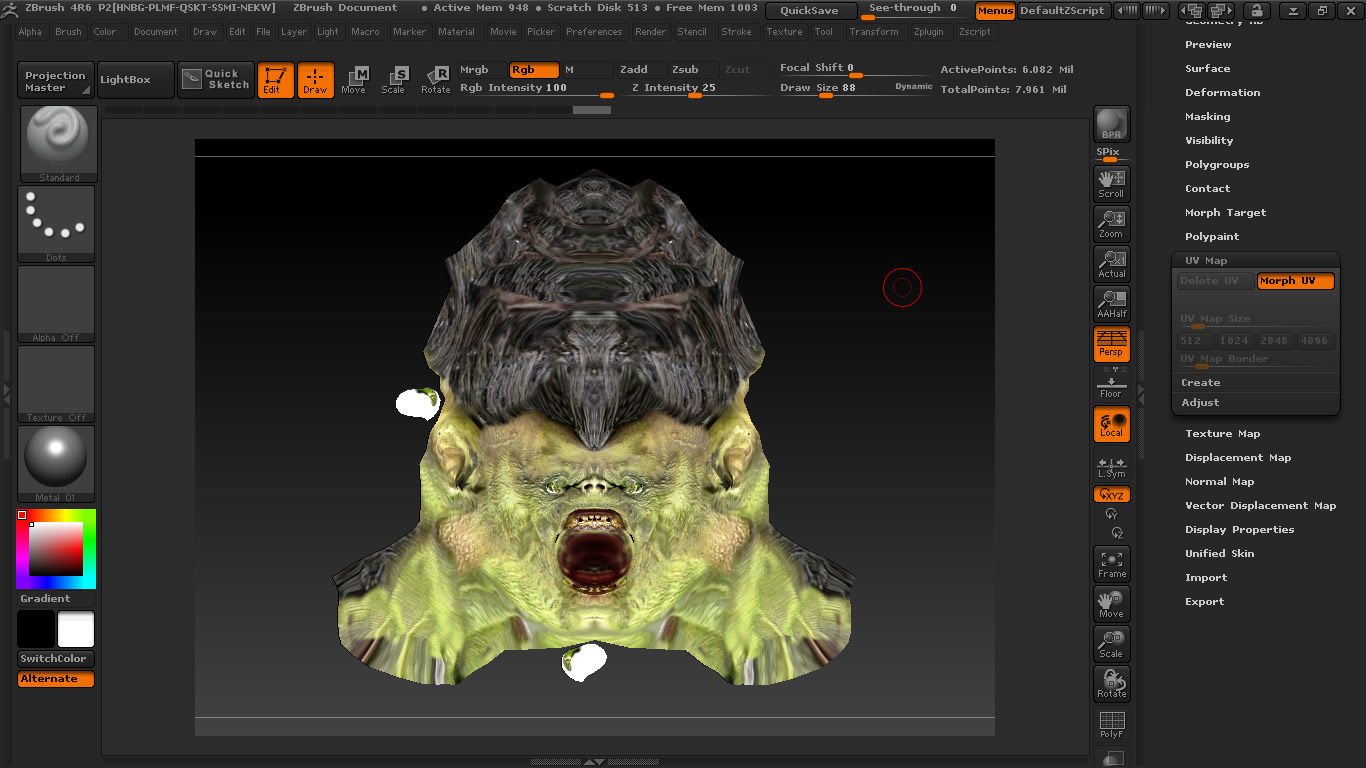Enable Zsub sculpt mode
Viewport: 1366px width, 768px height.
(x=693, y=70)
